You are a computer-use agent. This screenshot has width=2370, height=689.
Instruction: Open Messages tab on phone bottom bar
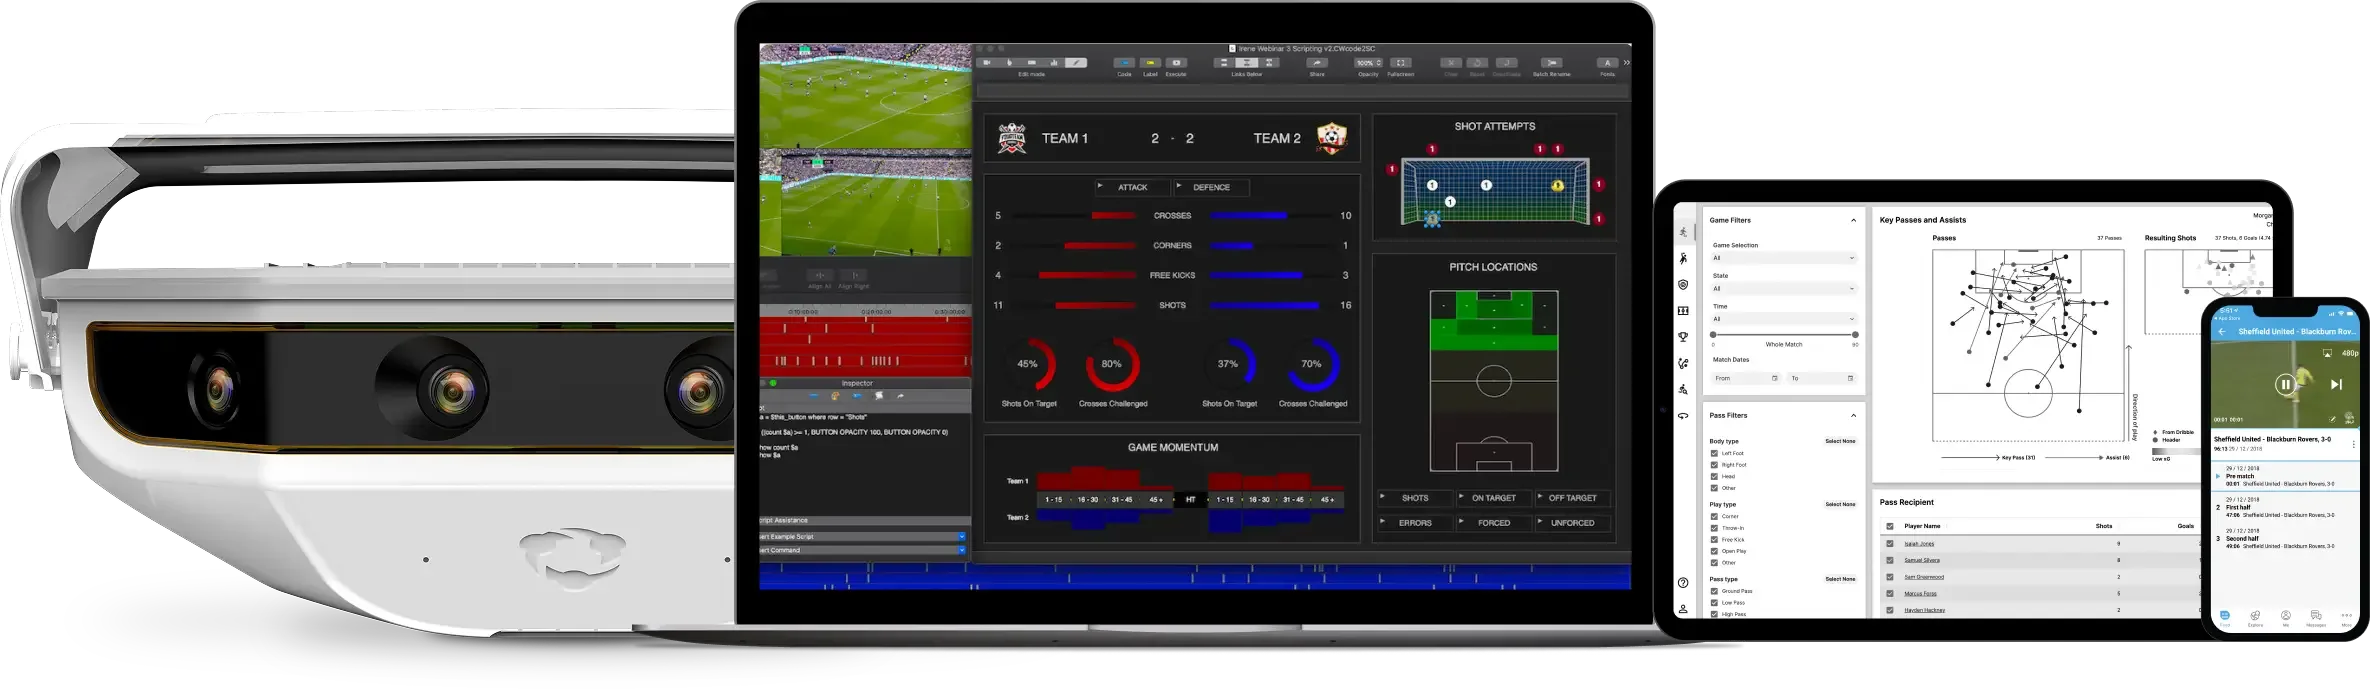[2316, 617]
